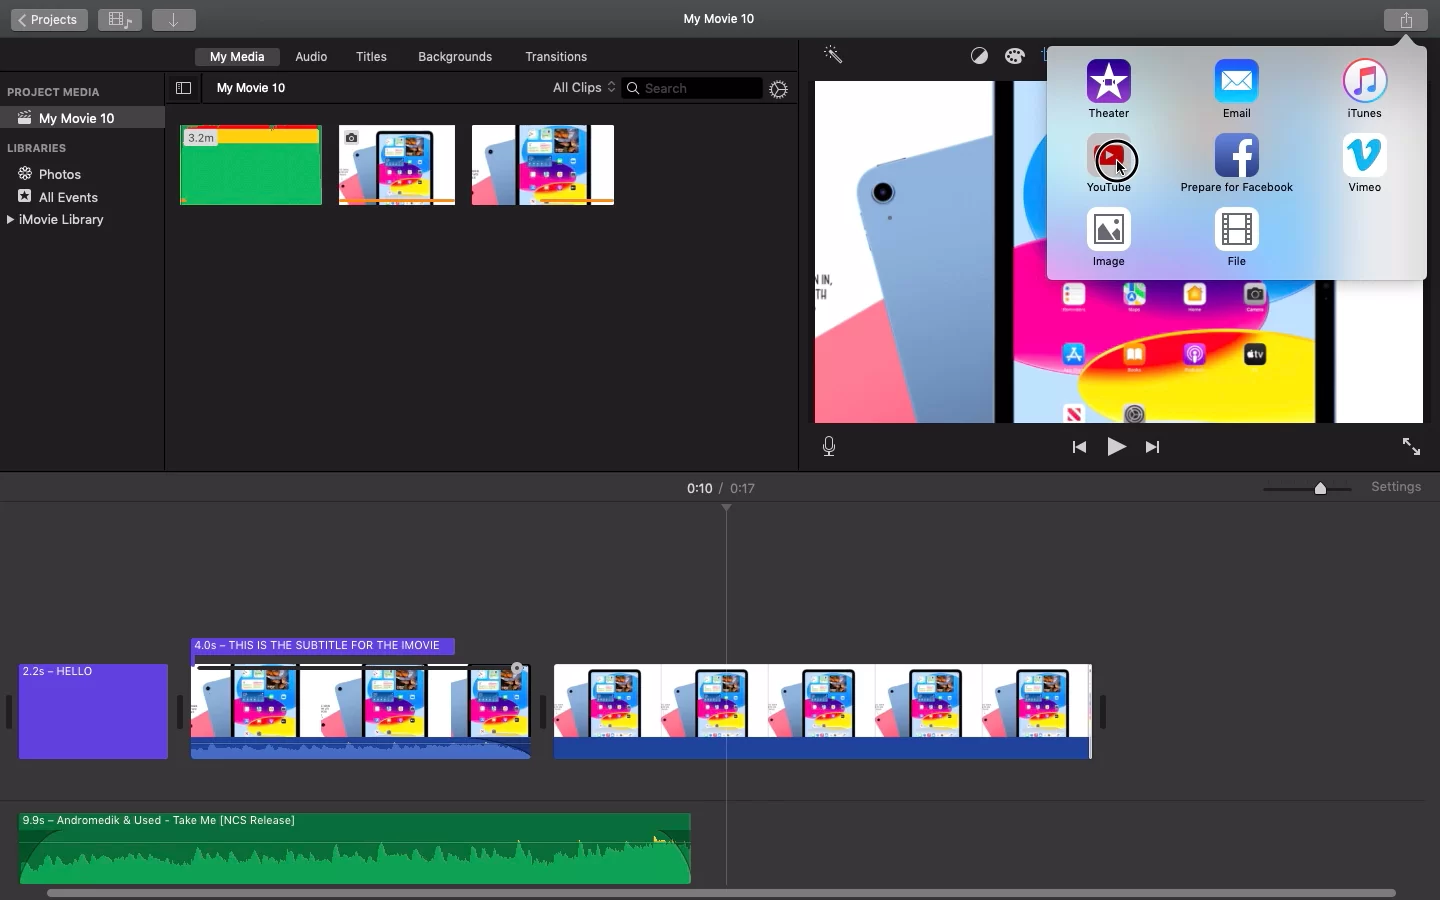
Task: Select the green 3.2m clip thumbnail
Action: [x=251, y=165]
